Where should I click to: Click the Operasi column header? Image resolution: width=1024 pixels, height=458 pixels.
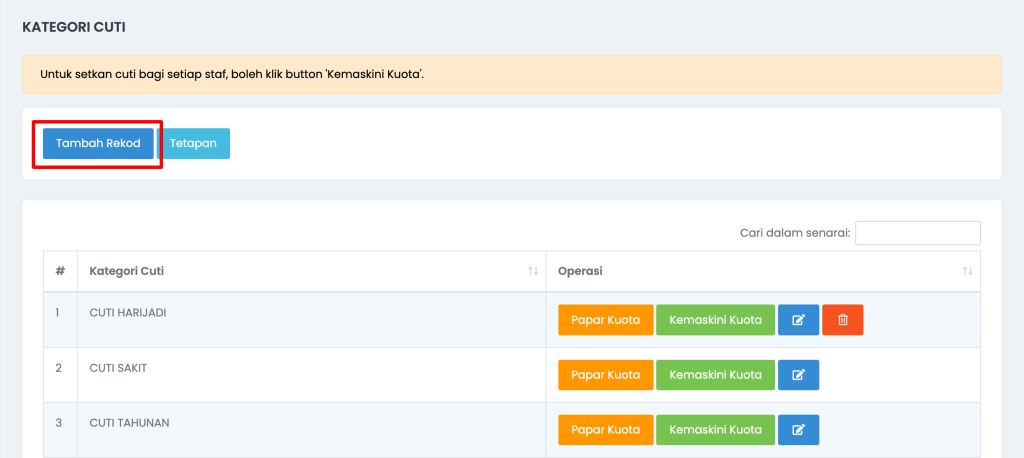tap(763, 271)
